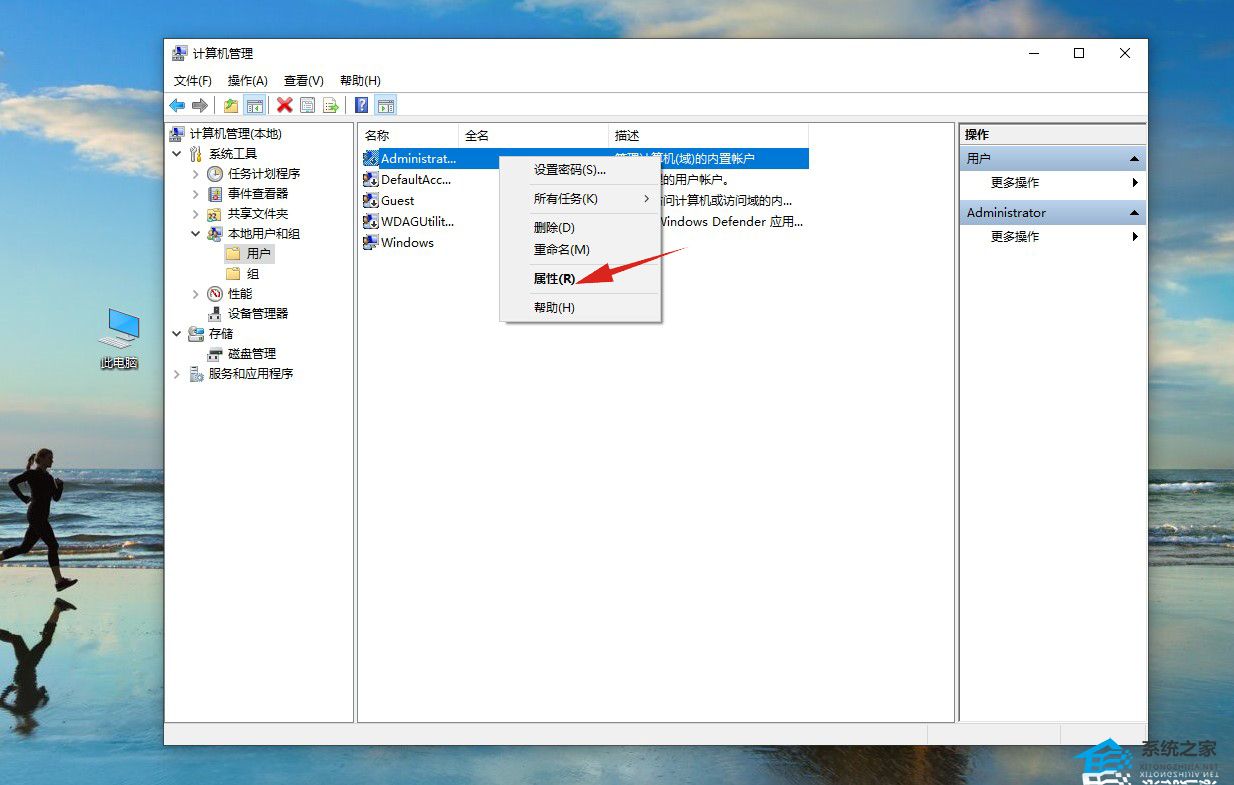Click the Up one level folder icon

pyautogui.click(x=231, y=105)
